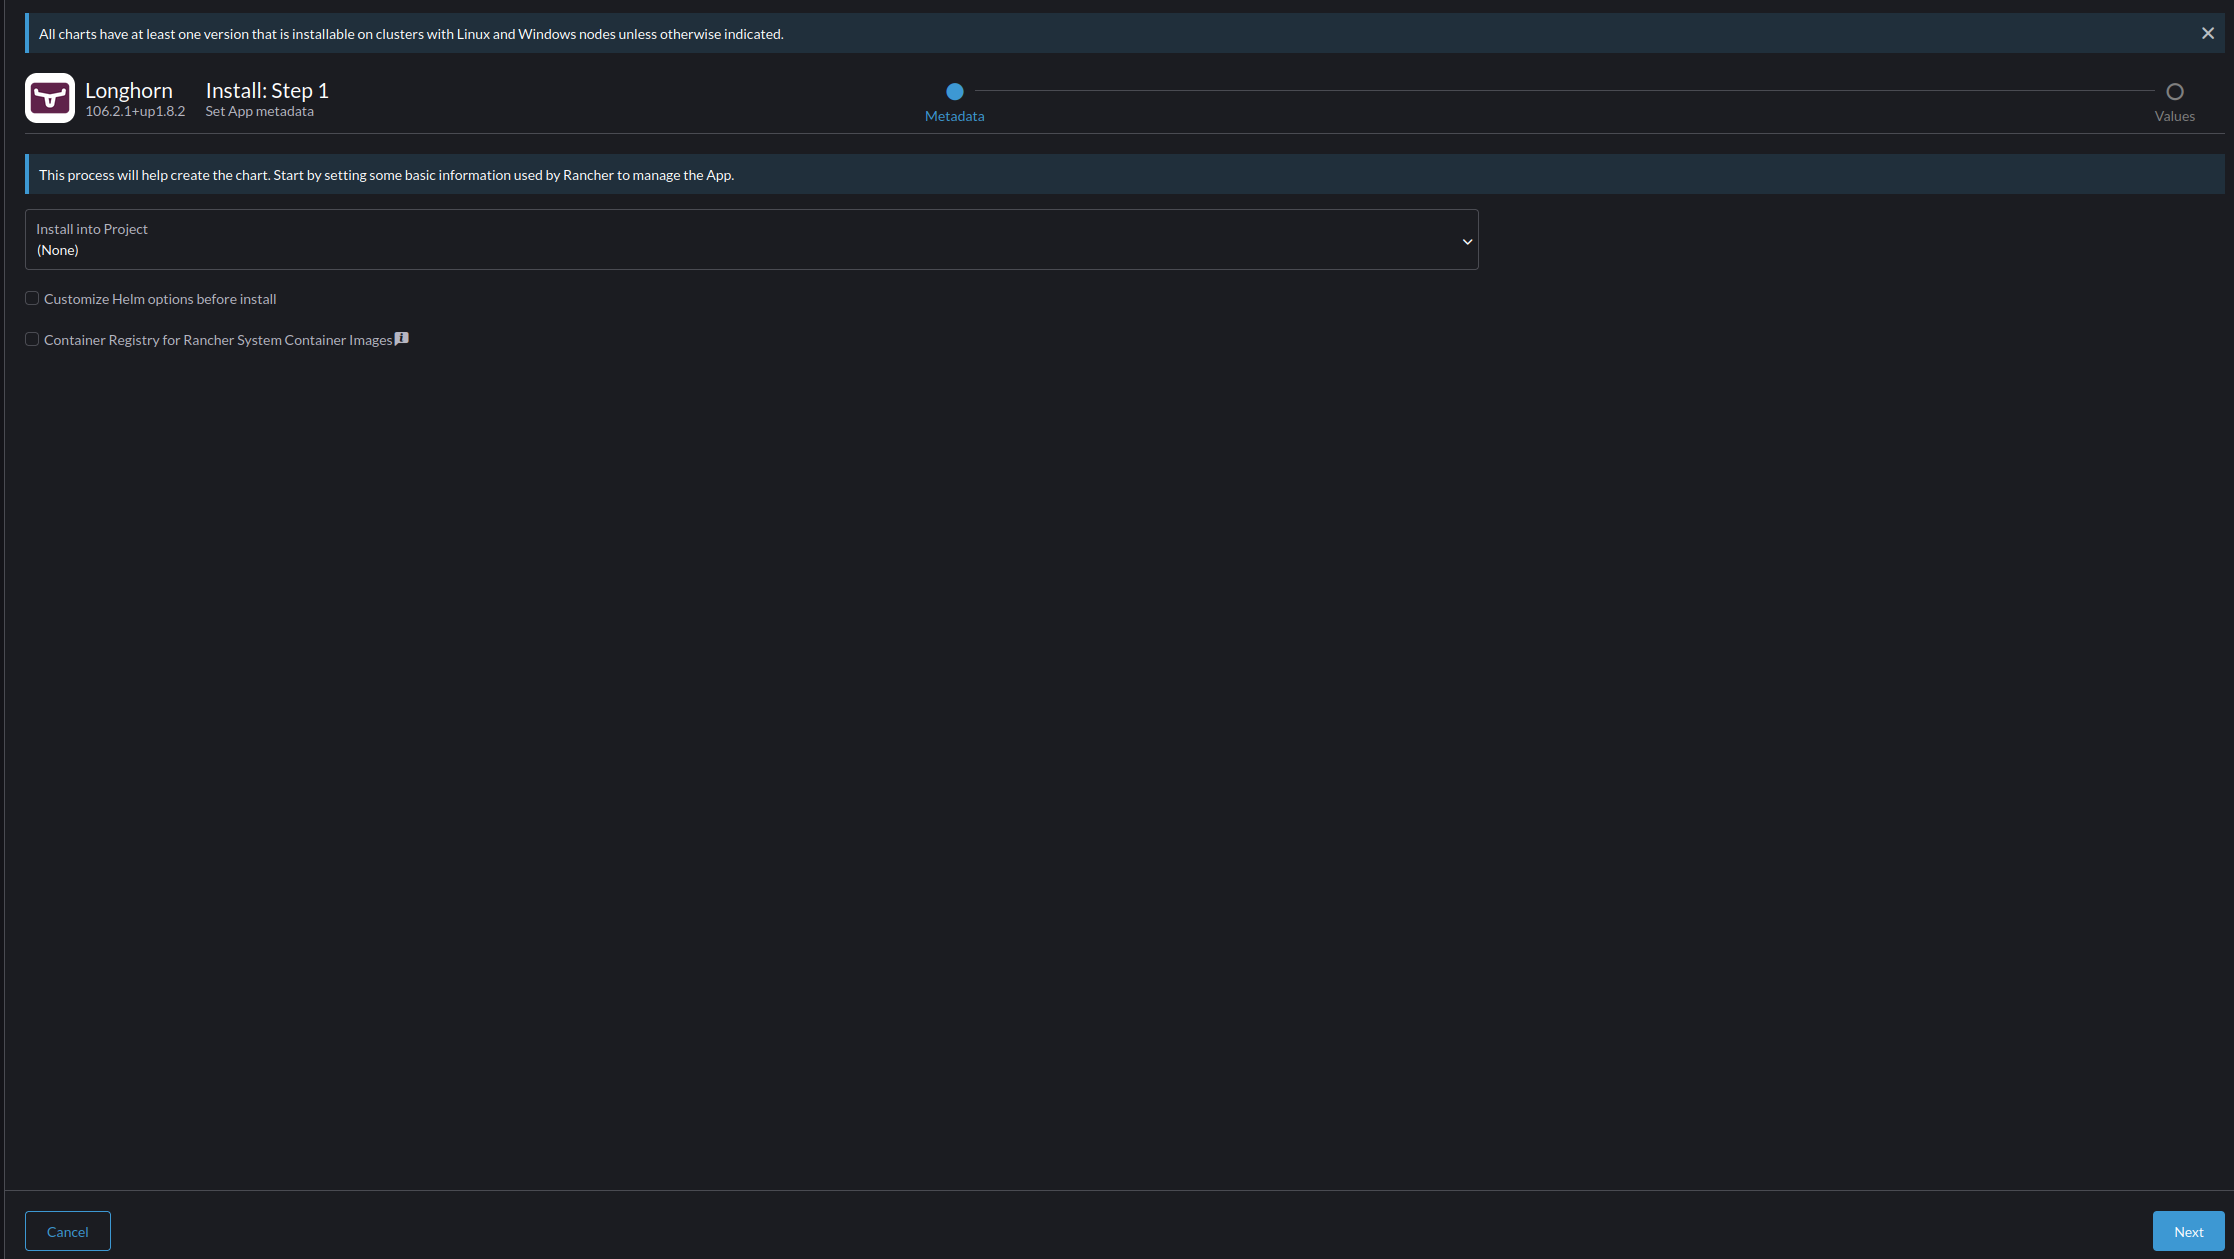Image resolution: width=2234 pixels, height=1259 pixels.
Task: Click the info icon beside Container Registry
Action: point(402,339)
